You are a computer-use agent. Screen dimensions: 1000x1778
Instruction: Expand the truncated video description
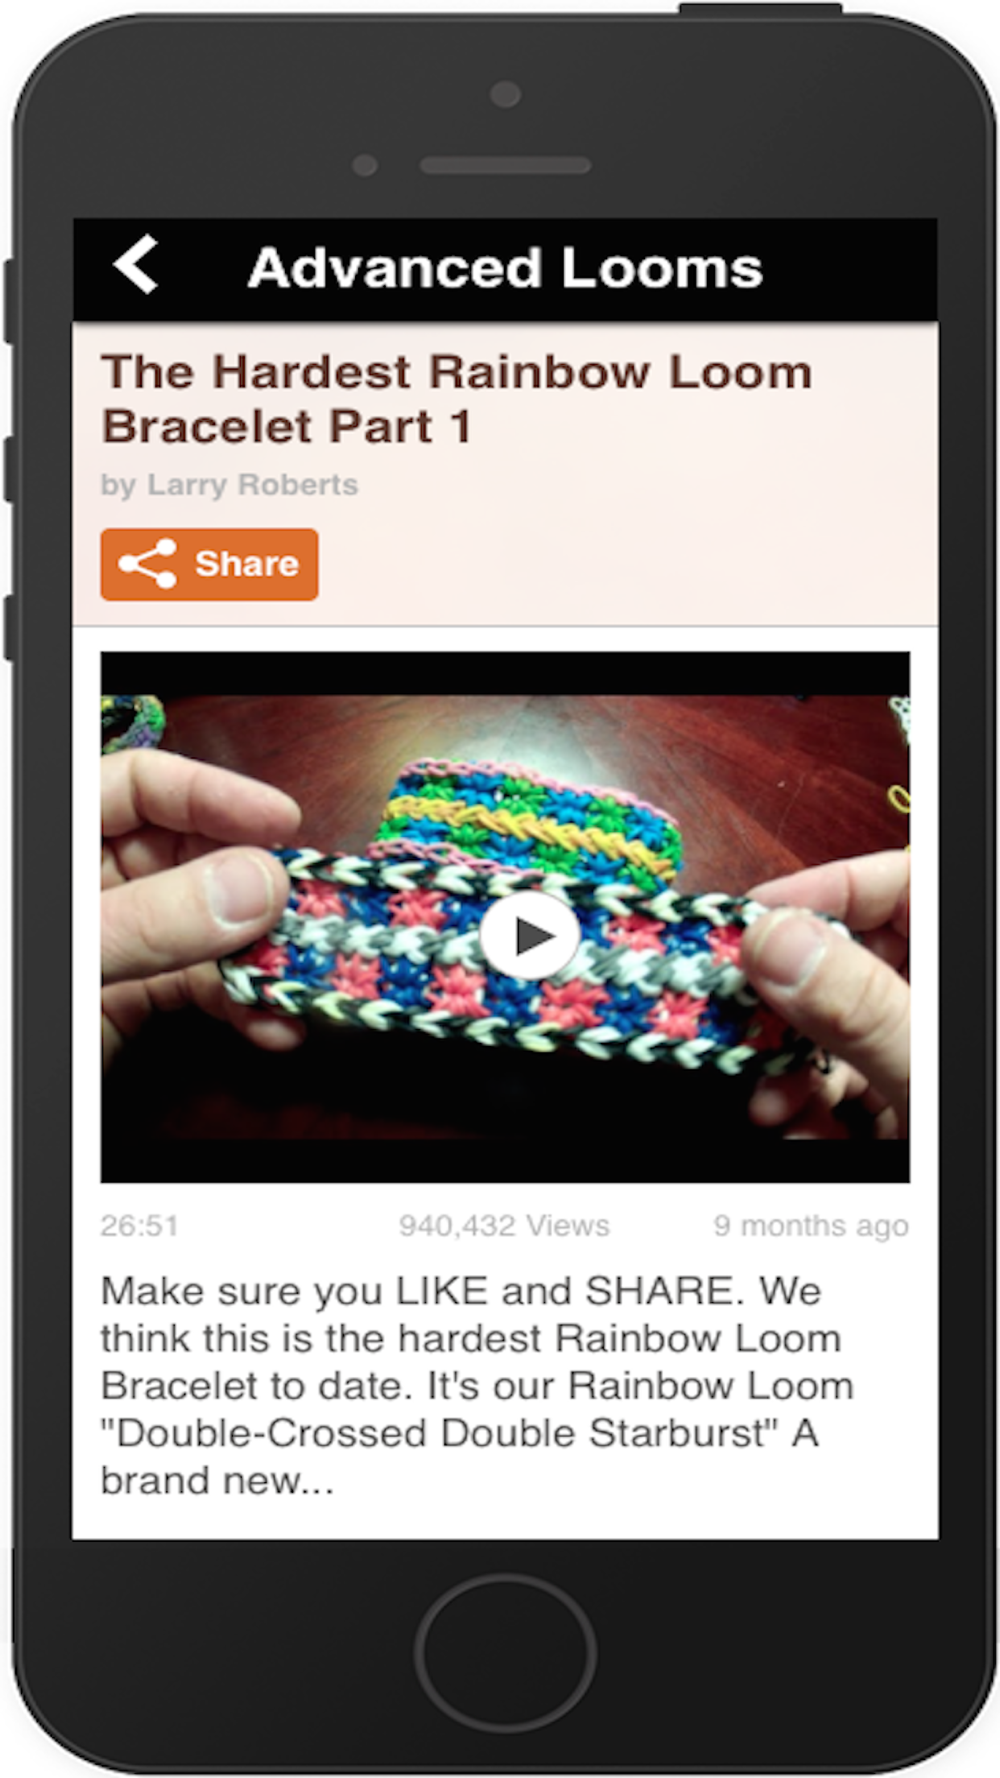click(477, 1385)
